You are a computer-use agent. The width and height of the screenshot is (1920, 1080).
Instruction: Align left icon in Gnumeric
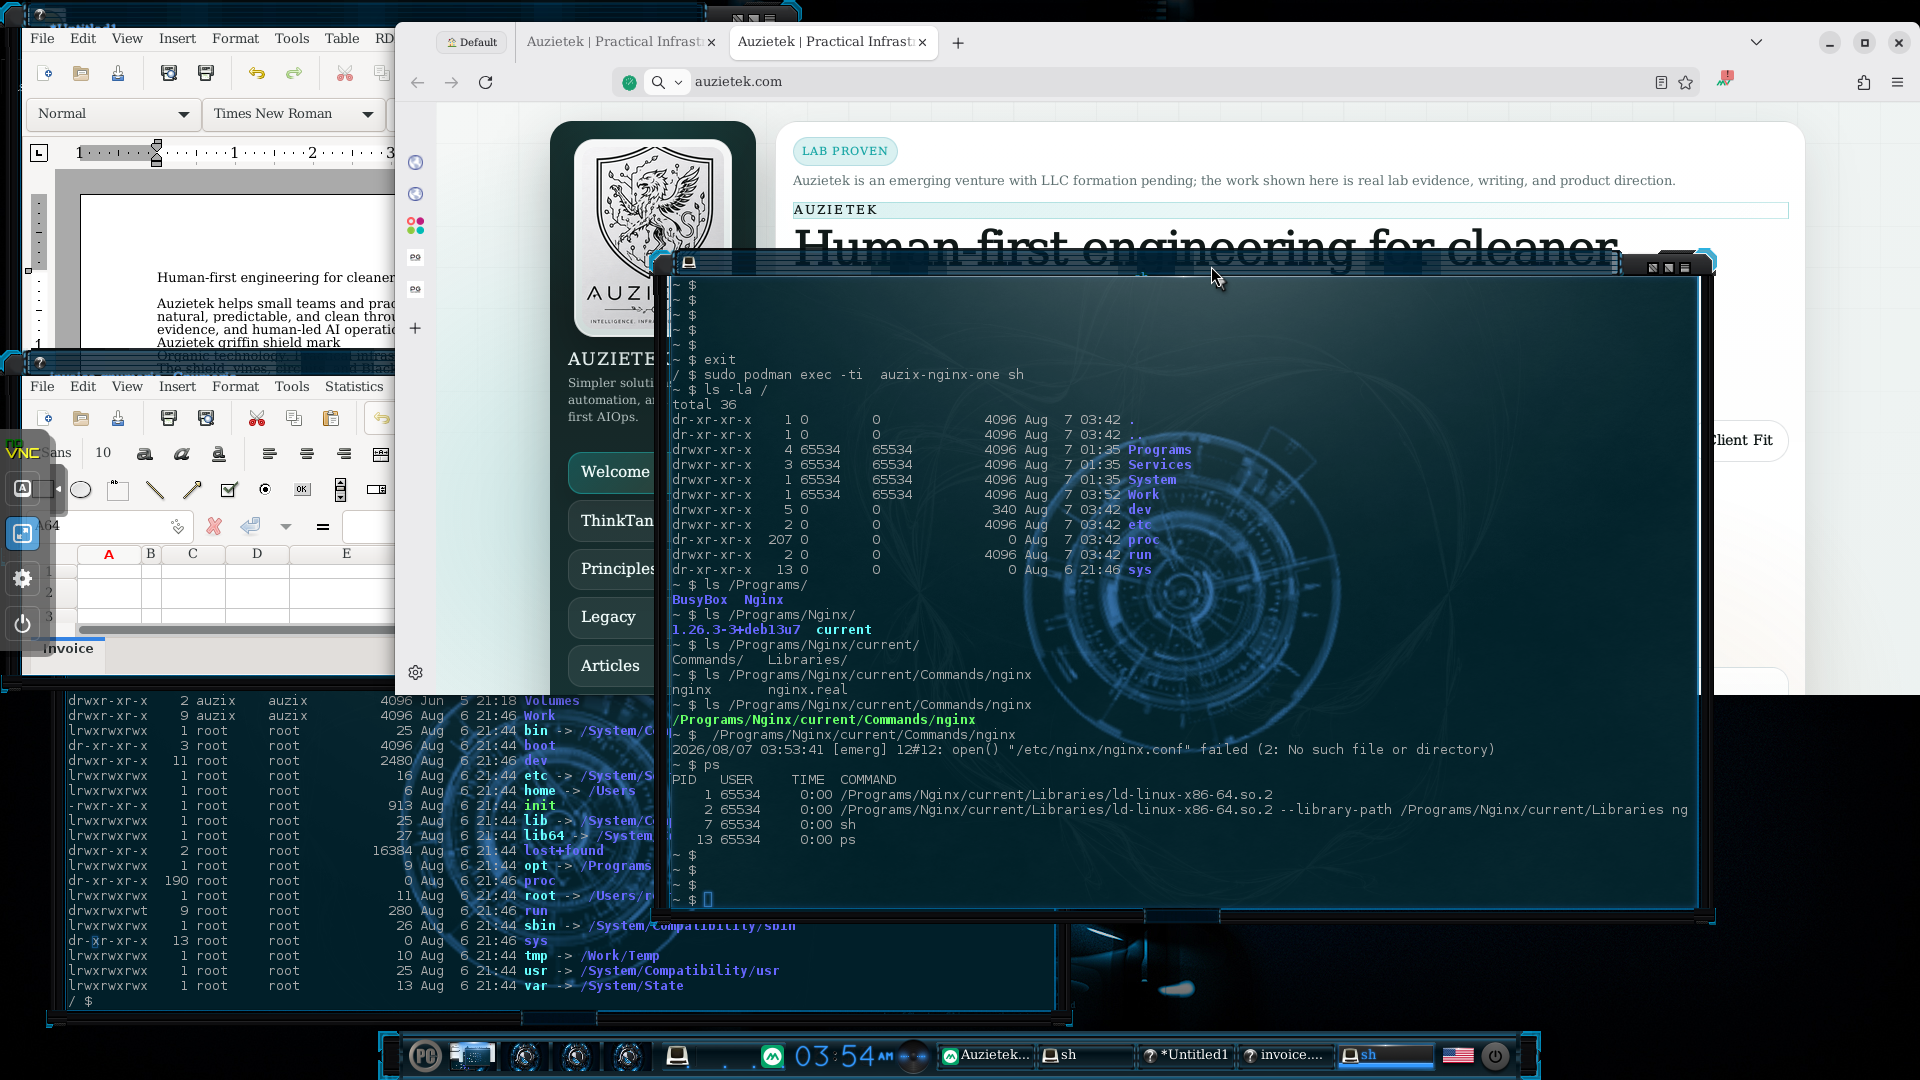coord(270,454)
